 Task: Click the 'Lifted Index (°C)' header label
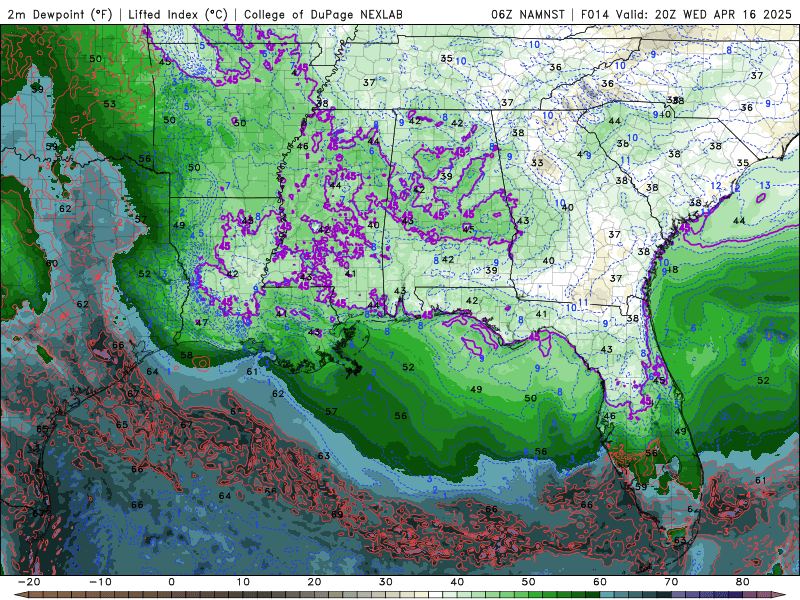click(x=178, y=15)
